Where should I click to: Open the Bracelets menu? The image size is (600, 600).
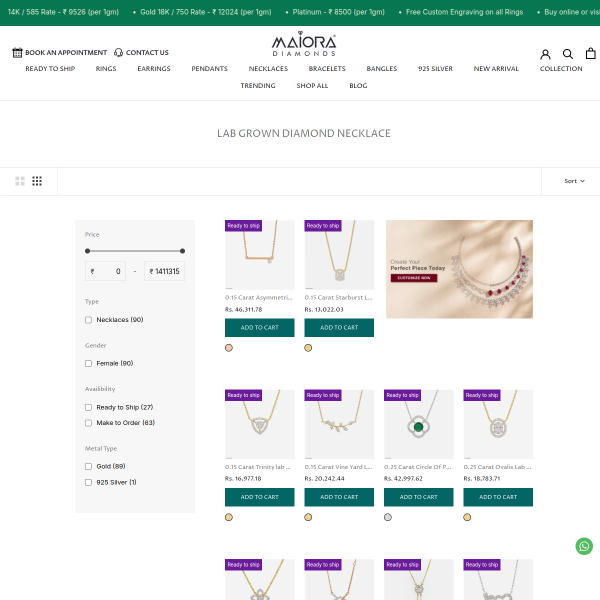pos(327,68)
